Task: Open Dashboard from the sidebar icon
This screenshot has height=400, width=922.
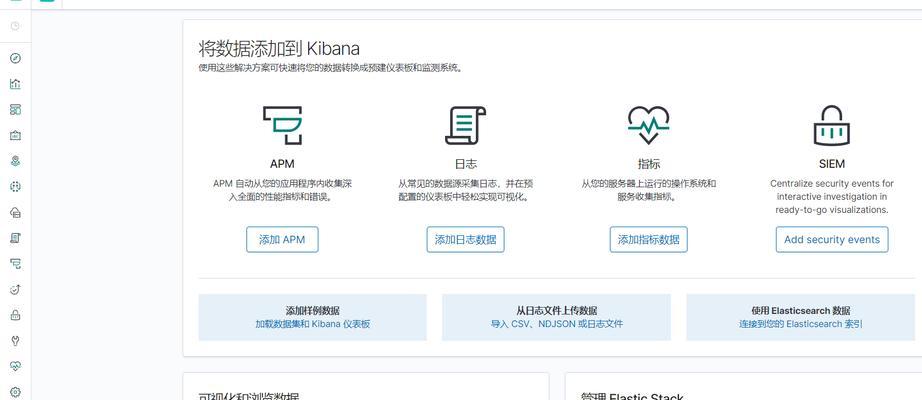Action: pos(15,109)
